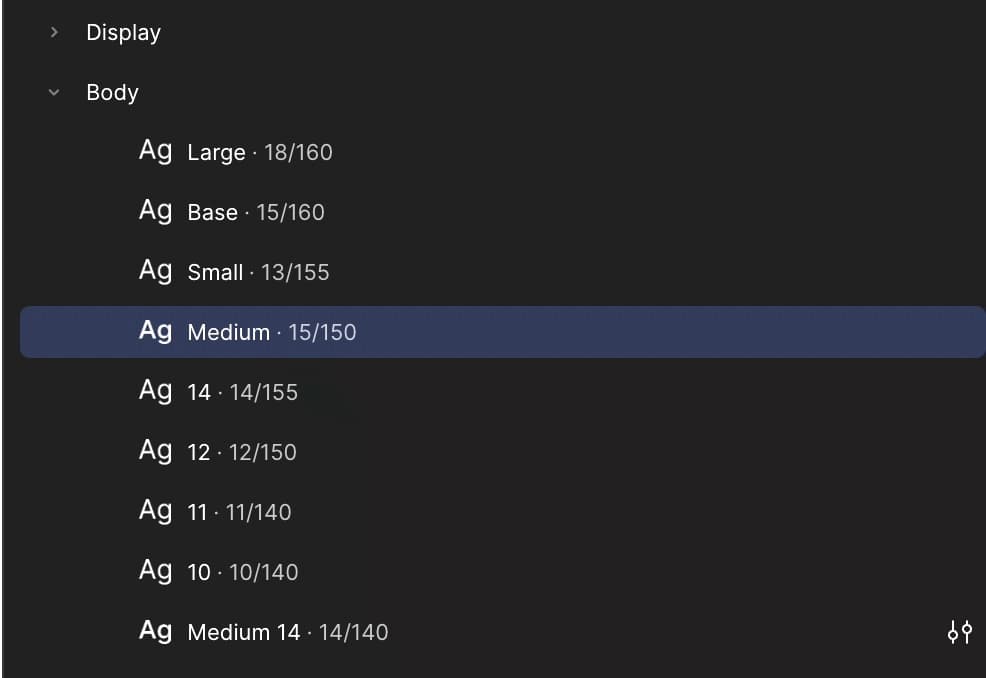986x678 pixels.
Task: Click the Ag preview for style 11
Action: (155, 511)
